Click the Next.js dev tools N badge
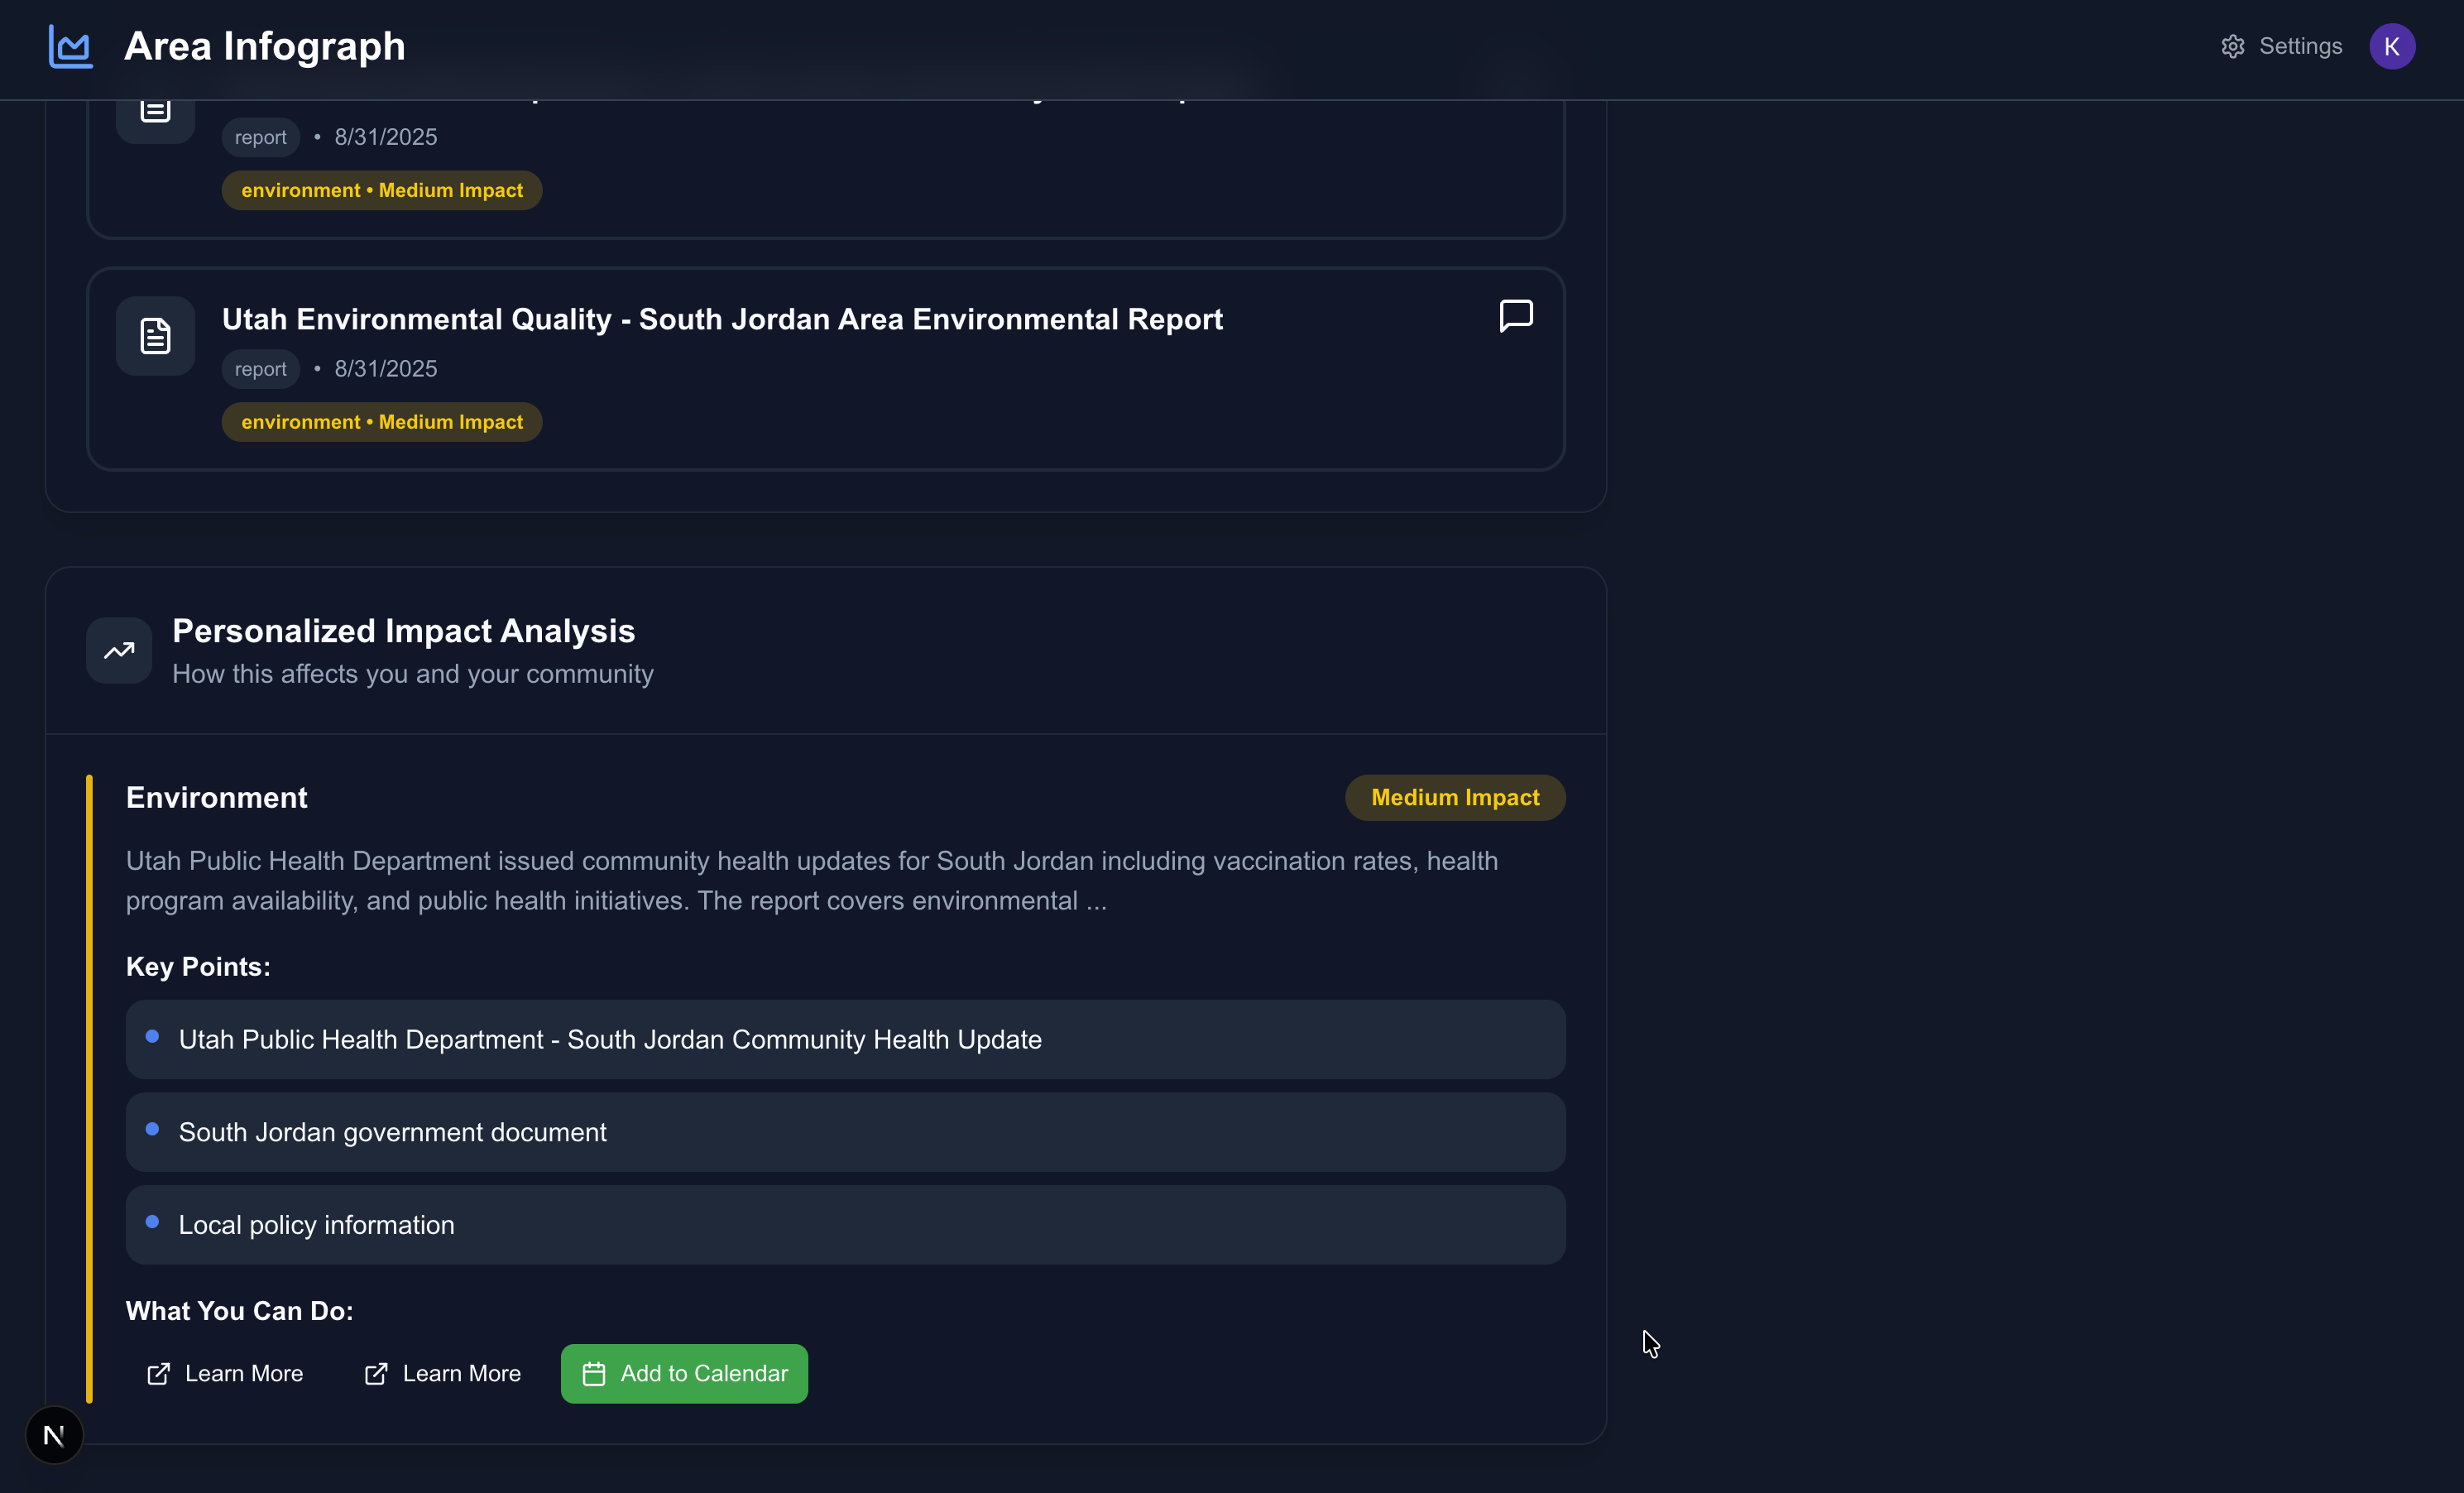The image size is (2464, 1493). 54,1435
